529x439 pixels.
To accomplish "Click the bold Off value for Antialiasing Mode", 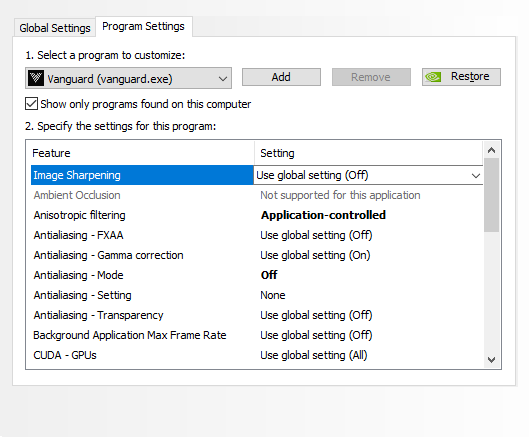I will [269, 275].
